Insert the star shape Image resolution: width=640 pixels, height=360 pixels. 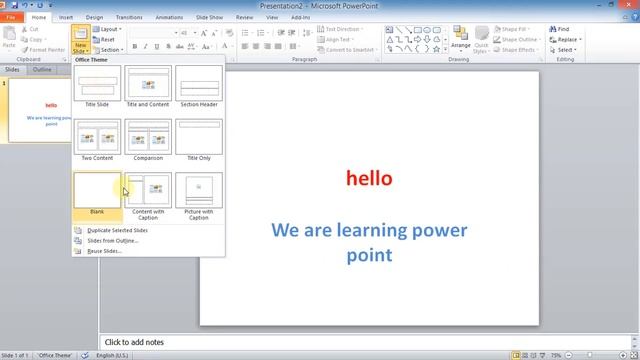[436, 49]
